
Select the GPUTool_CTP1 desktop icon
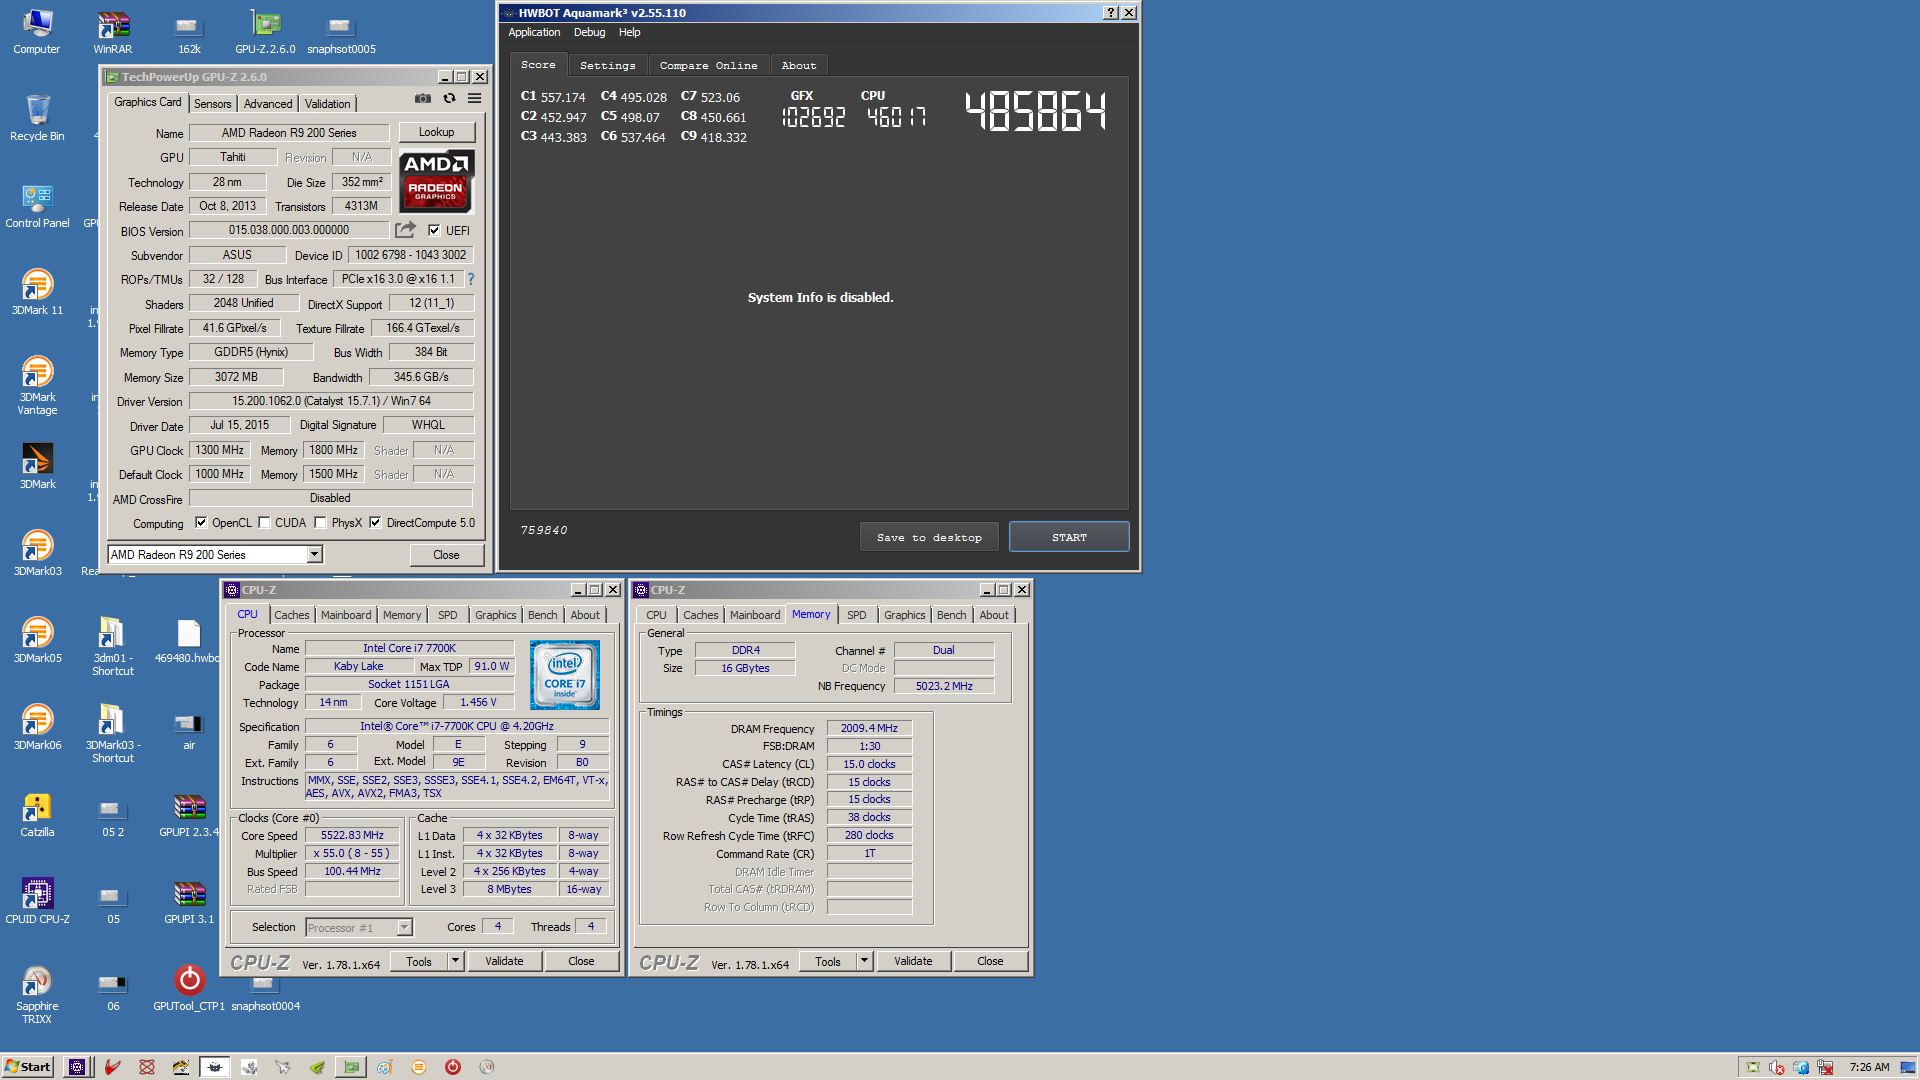[x=189, y=988]
